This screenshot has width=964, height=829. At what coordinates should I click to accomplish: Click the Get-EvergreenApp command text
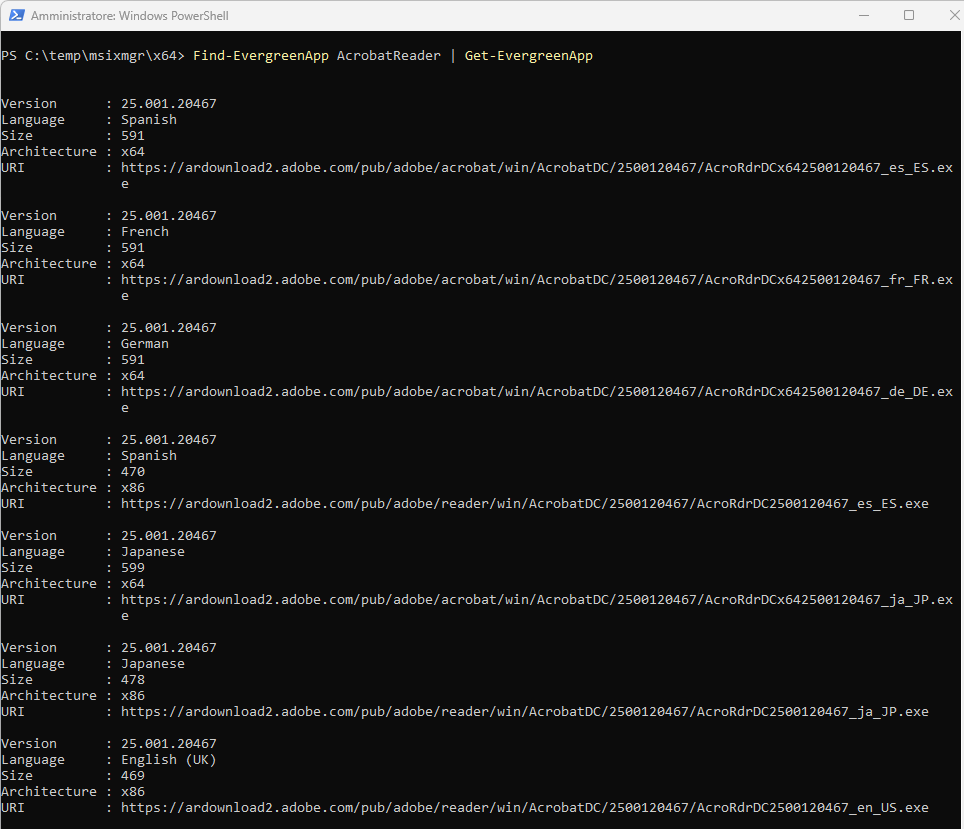(x=529, y=55)
